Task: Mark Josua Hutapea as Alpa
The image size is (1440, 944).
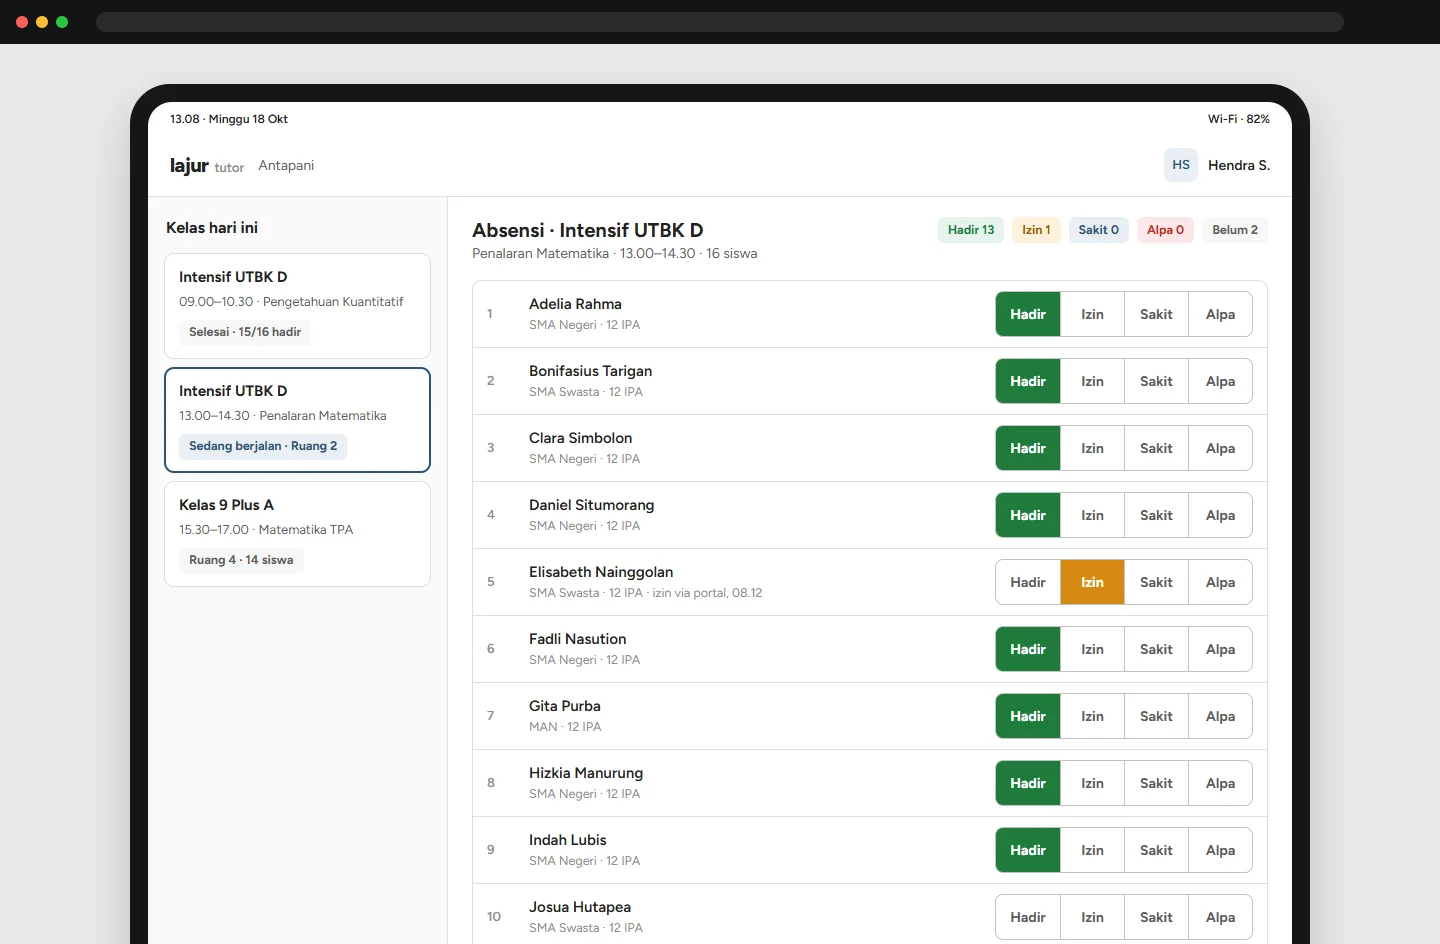Action: [x=1220, y=917]
